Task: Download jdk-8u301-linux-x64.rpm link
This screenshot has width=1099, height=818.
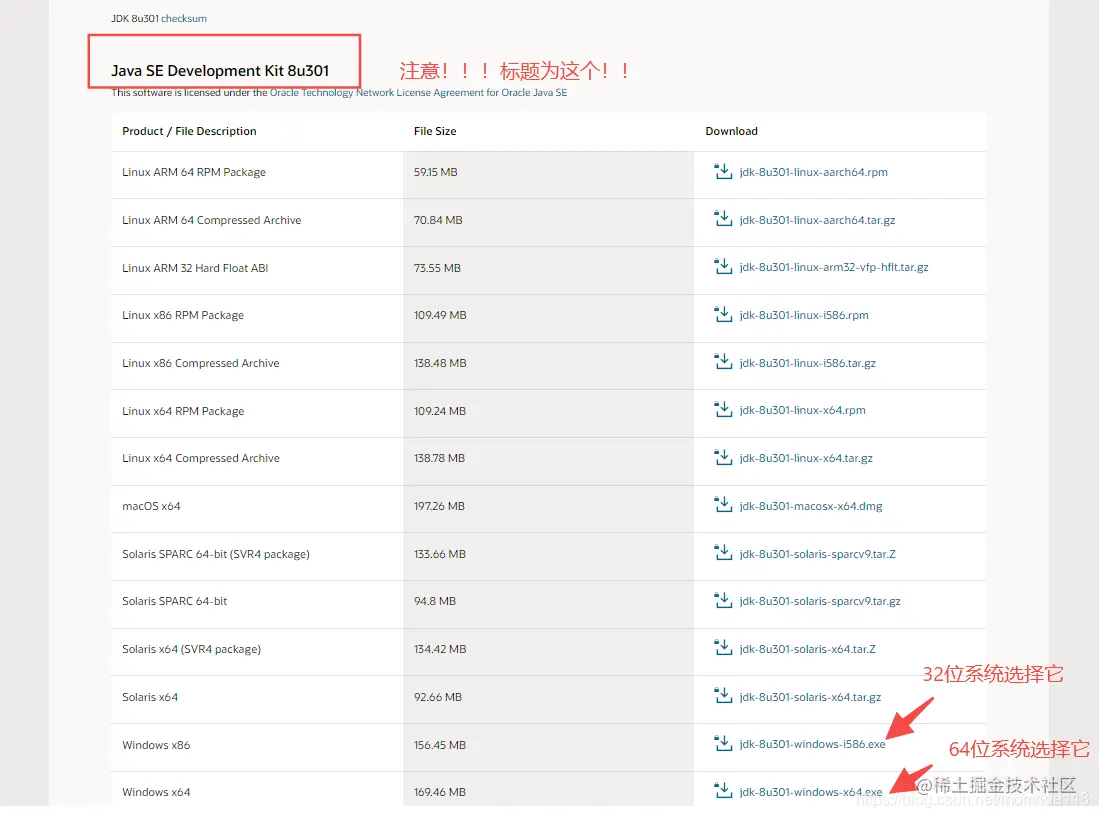Action: [x=802, y=411]
